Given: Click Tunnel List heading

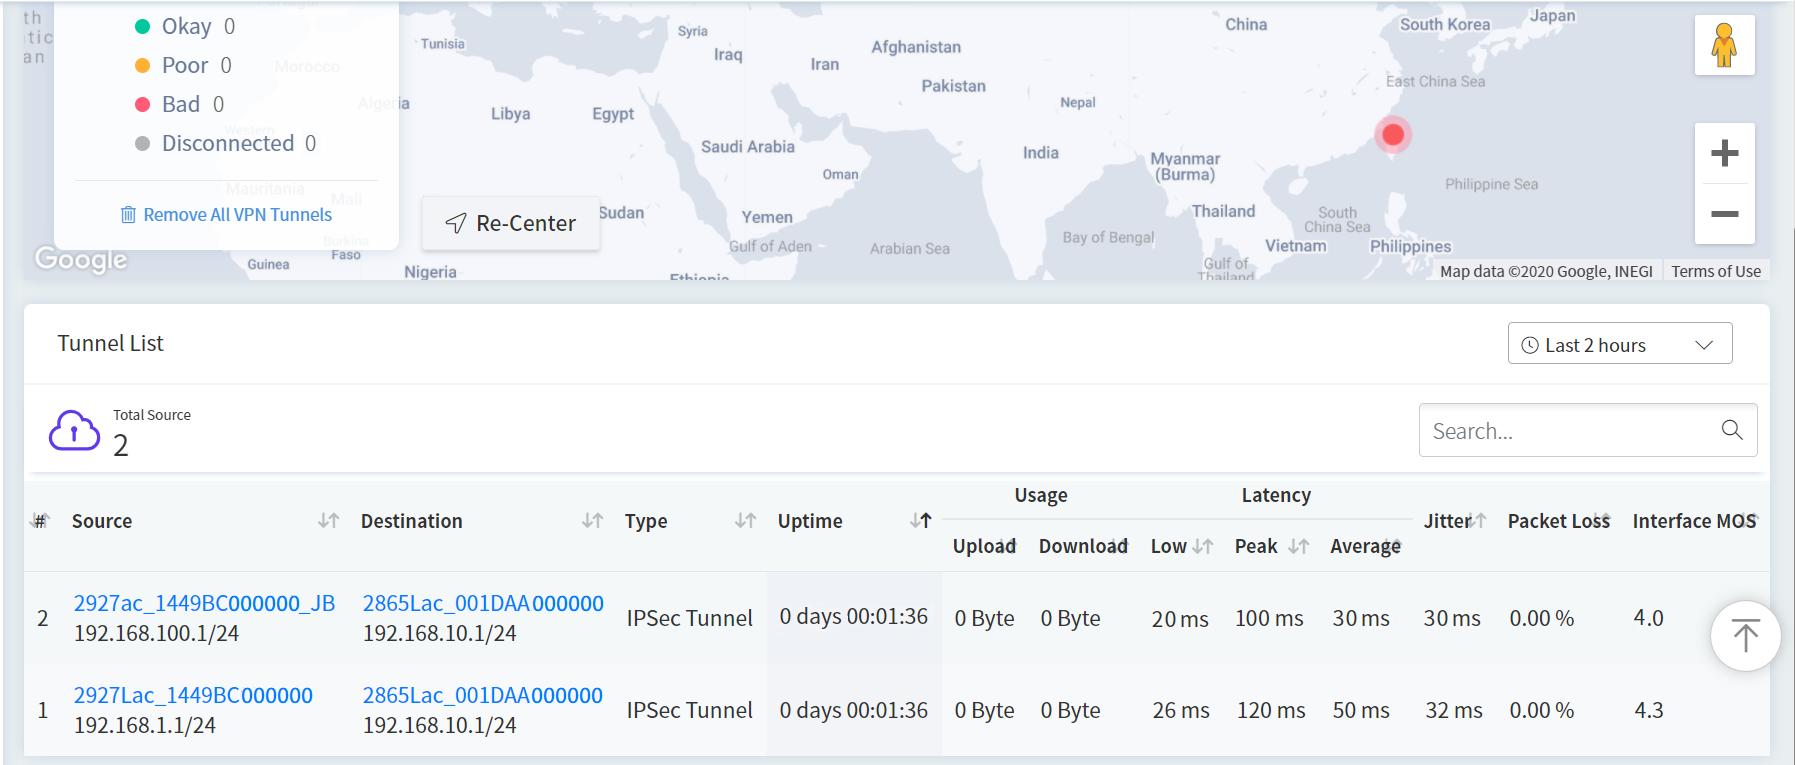Looking at the screenshot, I should 110,343.
